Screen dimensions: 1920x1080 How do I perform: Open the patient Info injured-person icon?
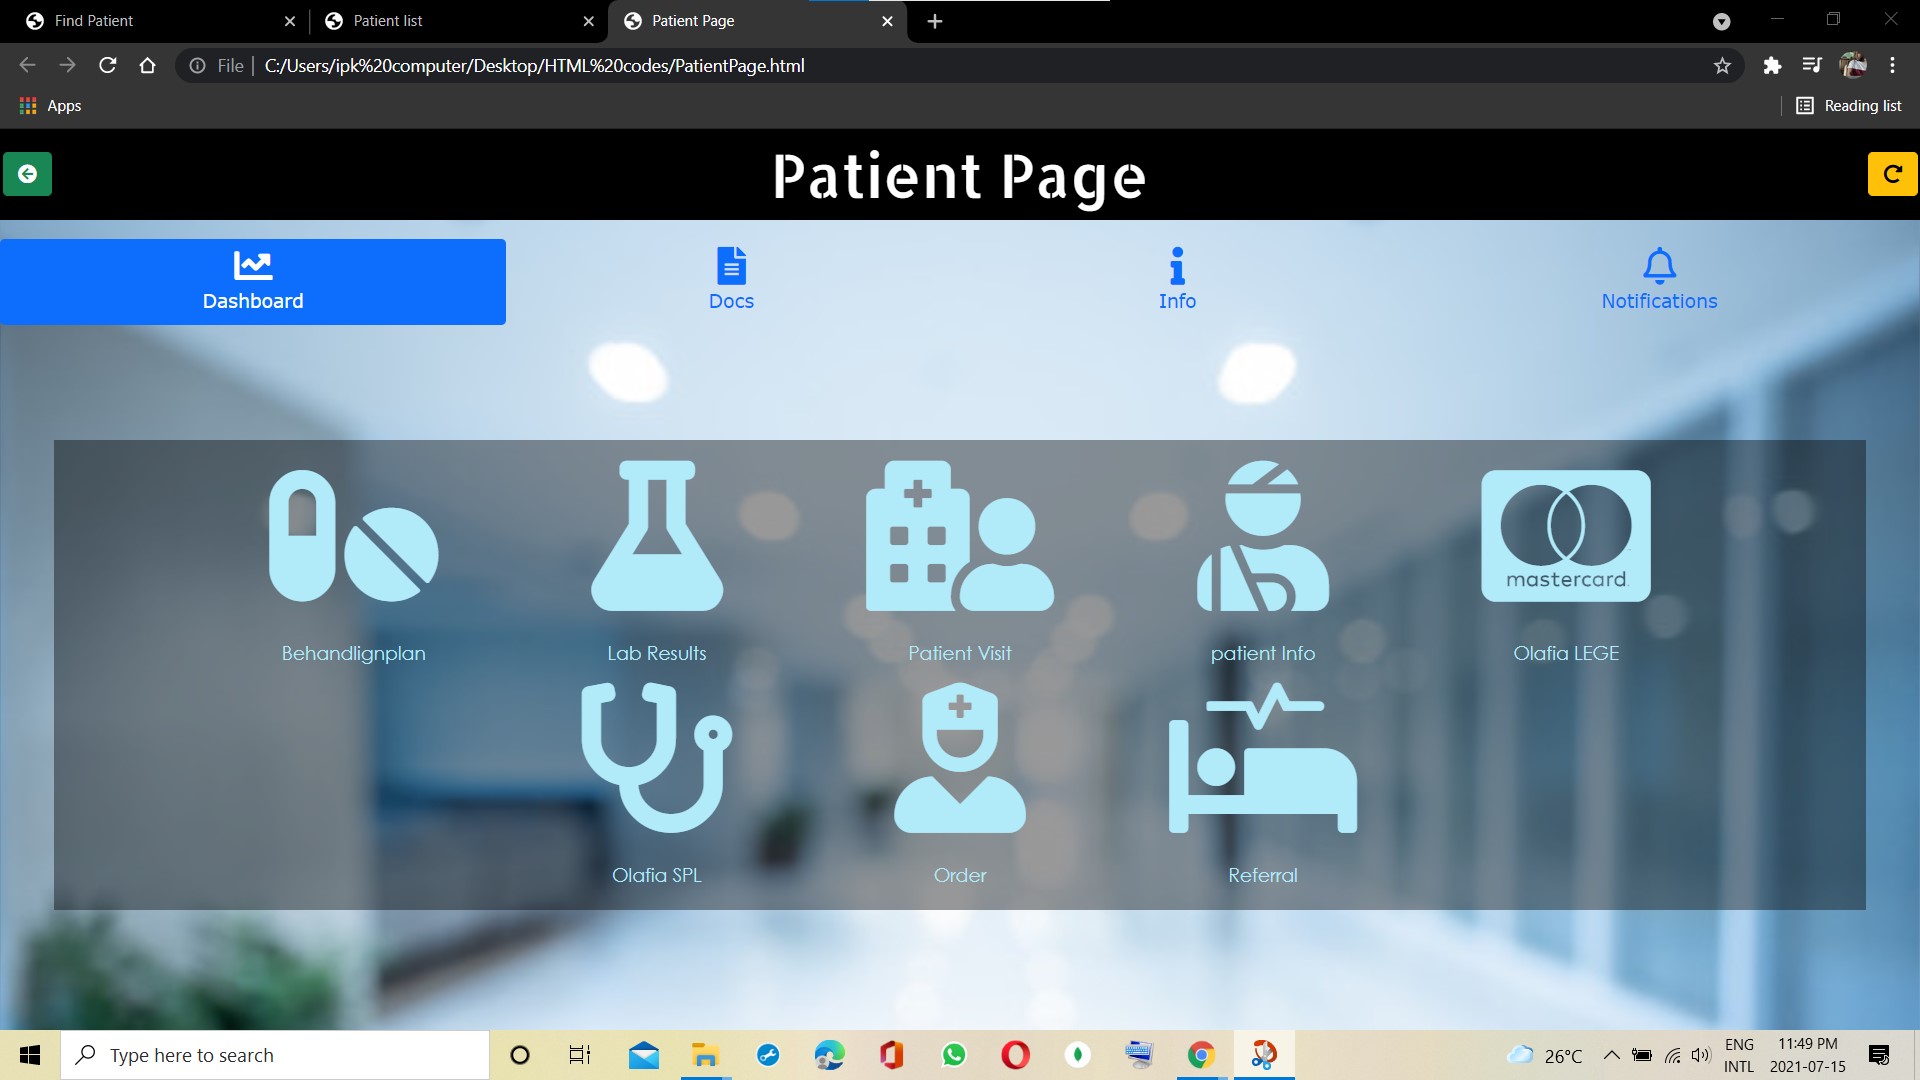pyautogui.click(x=1263, y=537)
